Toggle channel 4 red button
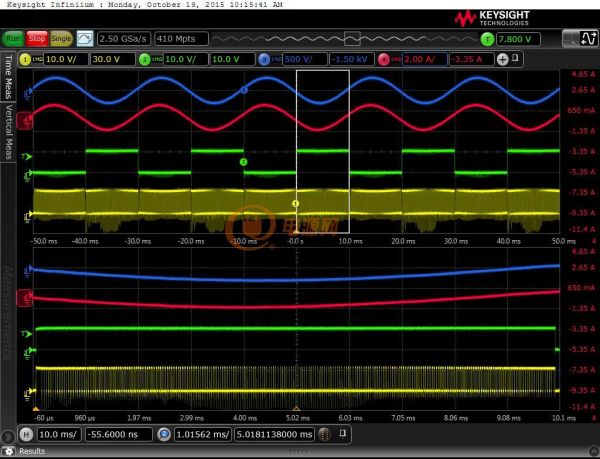 coord(383,59)
